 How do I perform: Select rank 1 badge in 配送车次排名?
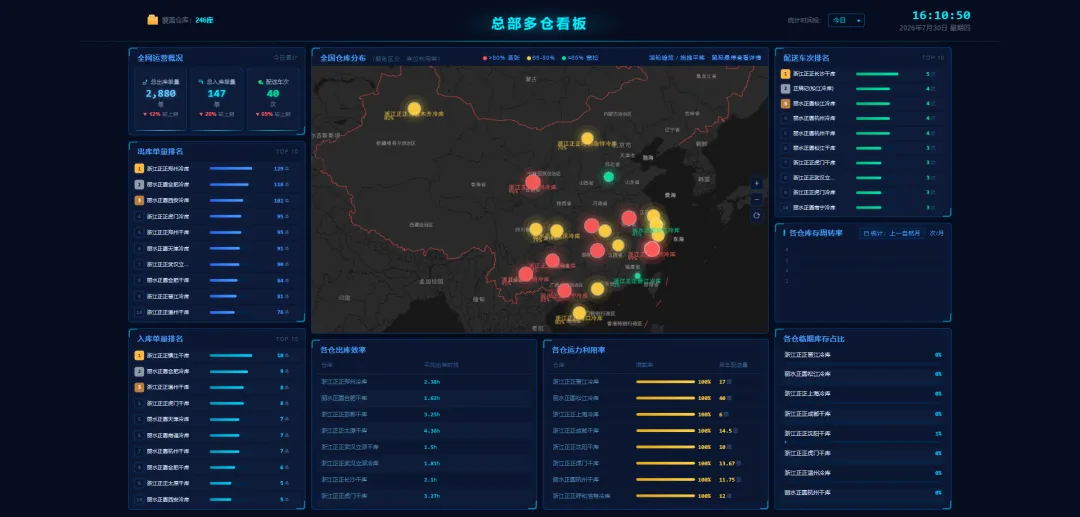(x=785, y=74)
